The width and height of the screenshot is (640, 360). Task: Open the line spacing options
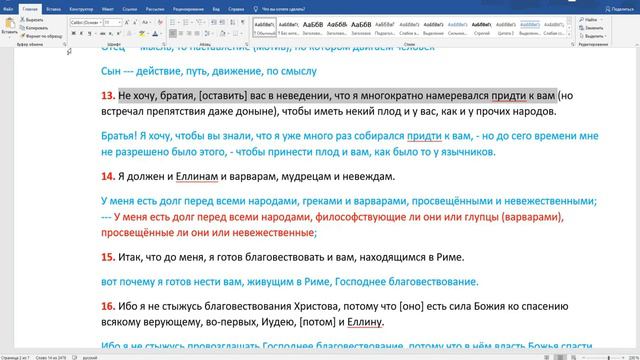click(x=208, y=33)
